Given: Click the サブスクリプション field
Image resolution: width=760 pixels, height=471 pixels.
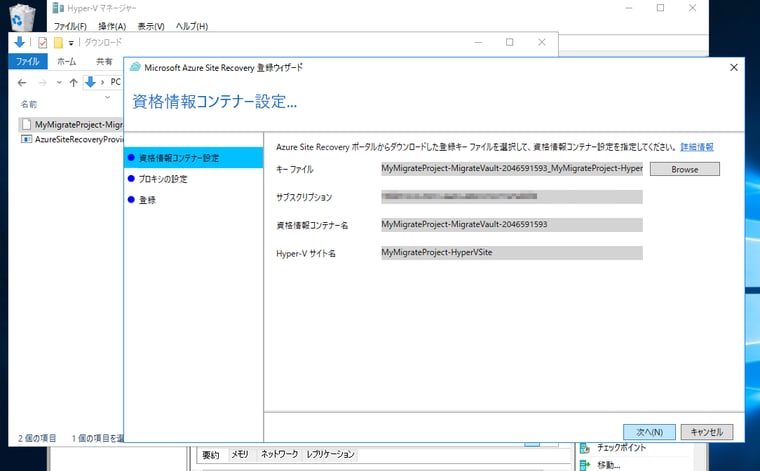Looking at the screenshot, I should [x=512, y=197].
